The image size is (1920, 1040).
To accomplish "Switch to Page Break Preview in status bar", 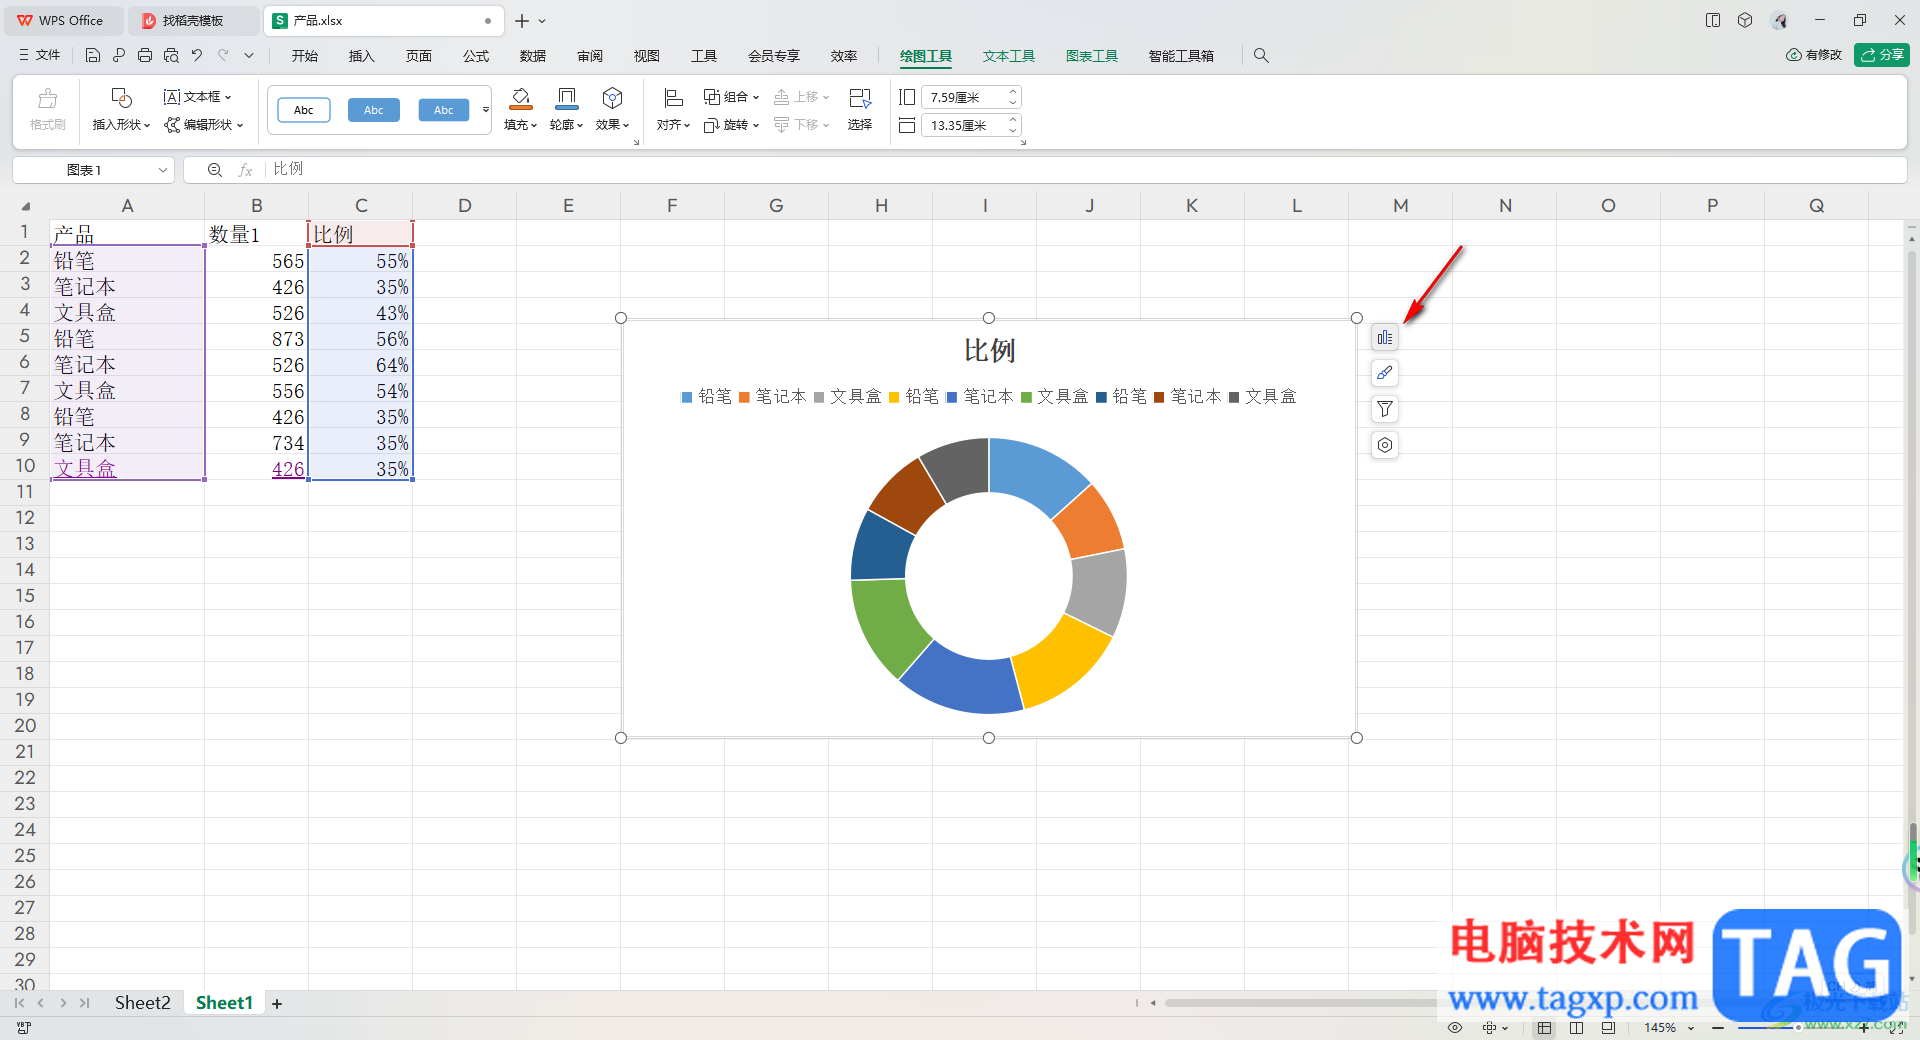I will click(x=1608, y=1028).
